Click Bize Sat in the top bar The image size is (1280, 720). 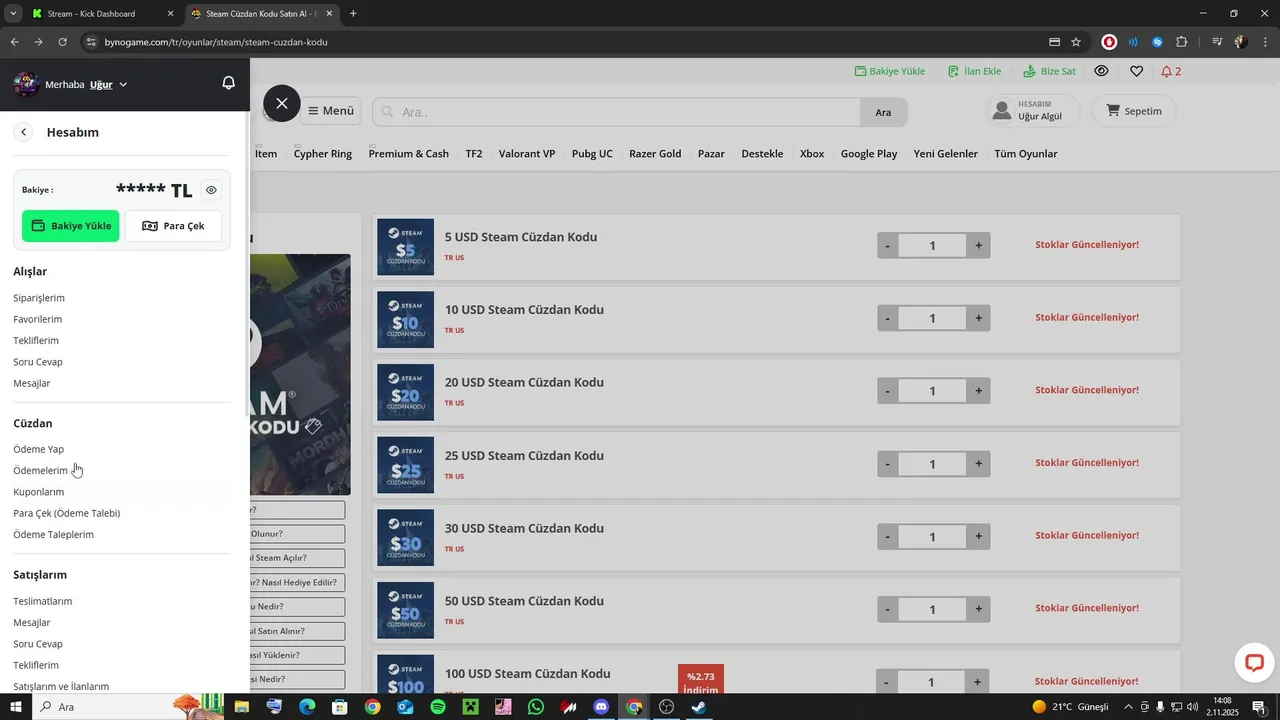coord(1049,71)
